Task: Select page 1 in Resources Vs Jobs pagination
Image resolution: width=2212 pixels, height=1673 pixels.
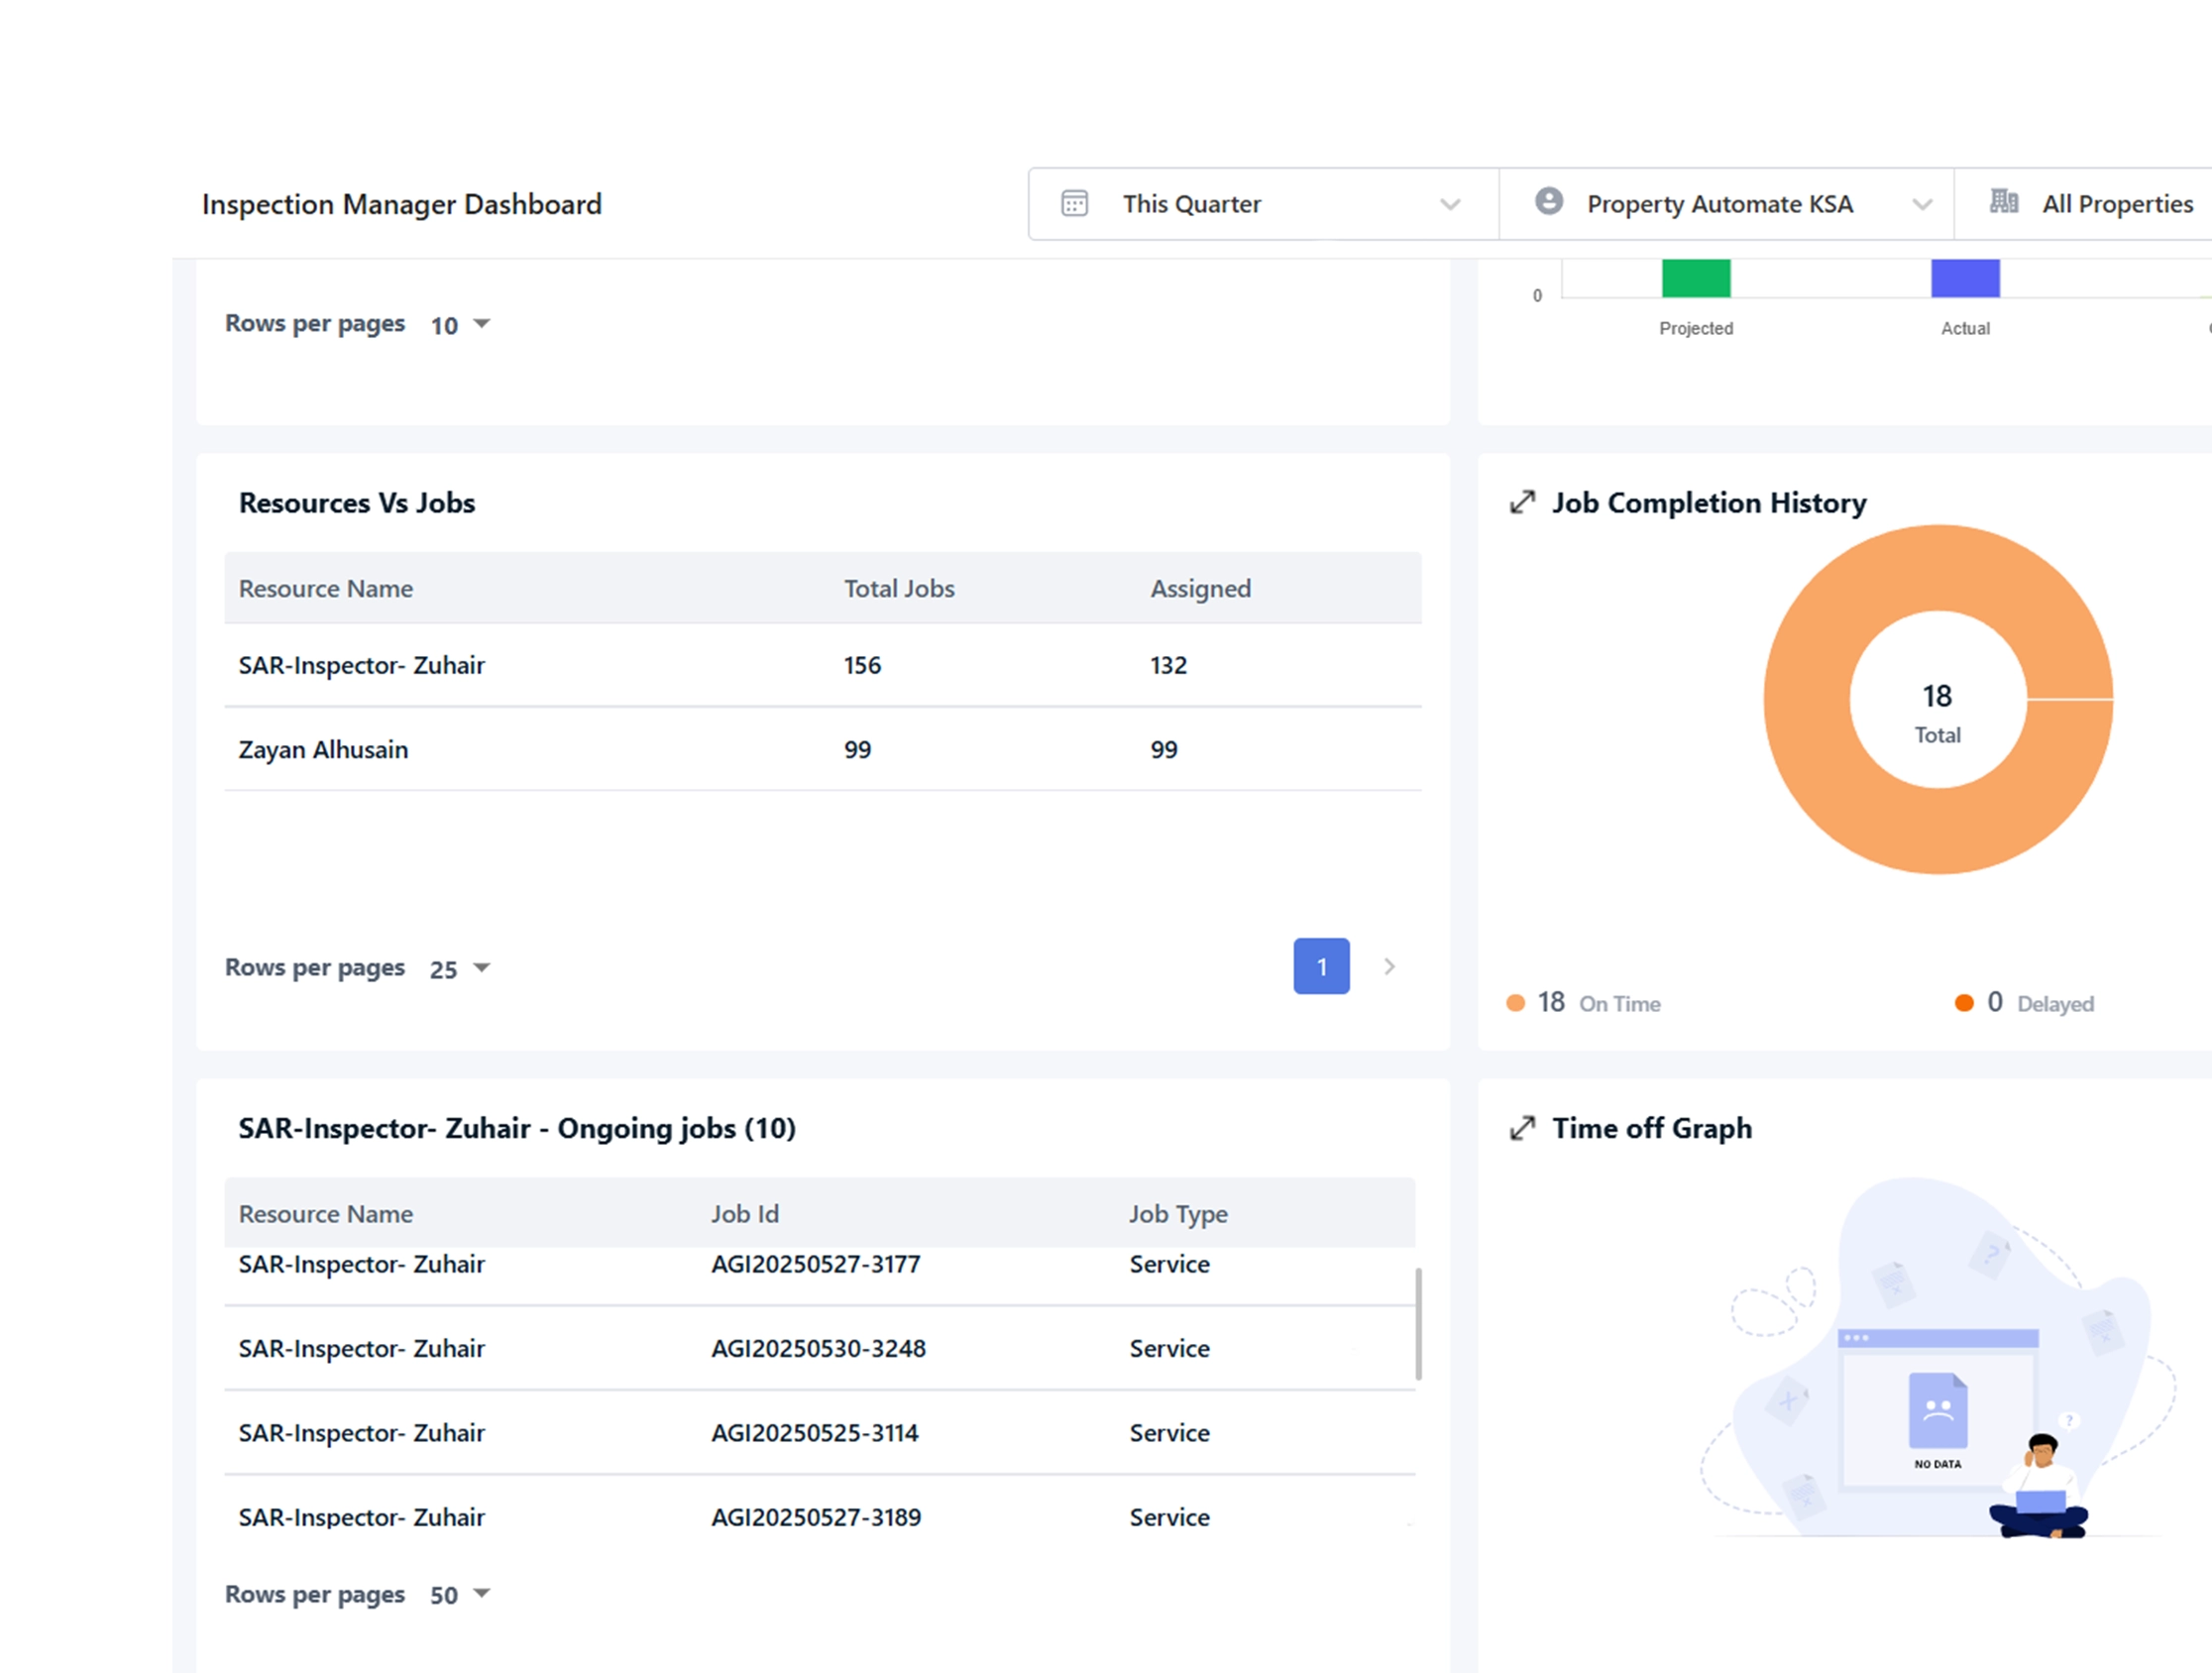Action: click(x=1321, y=966)
